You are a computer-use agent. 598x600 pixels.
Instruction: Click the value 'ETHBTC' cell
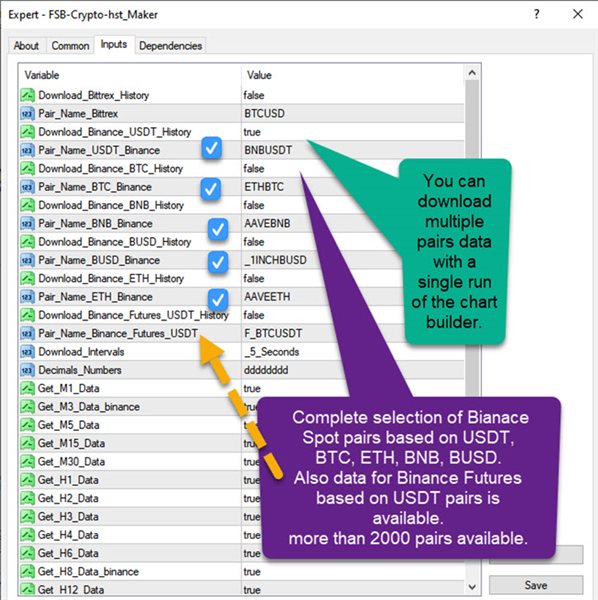(x=264, y=187)
